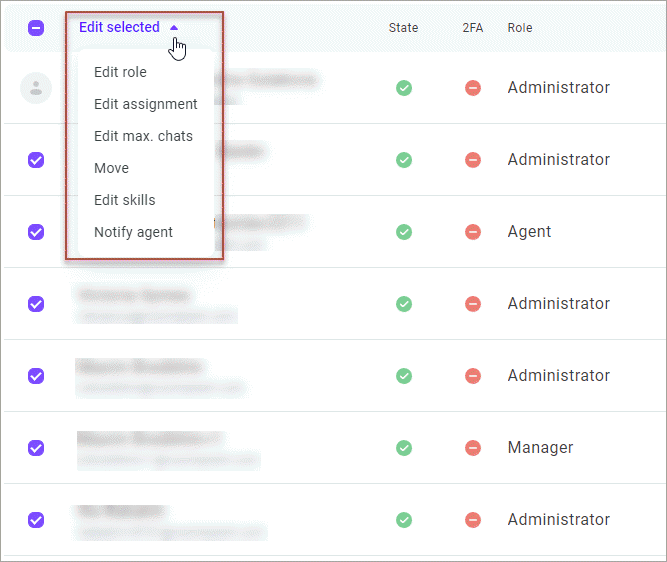Uncheck the Agent row checkbox

coord(36,232)
